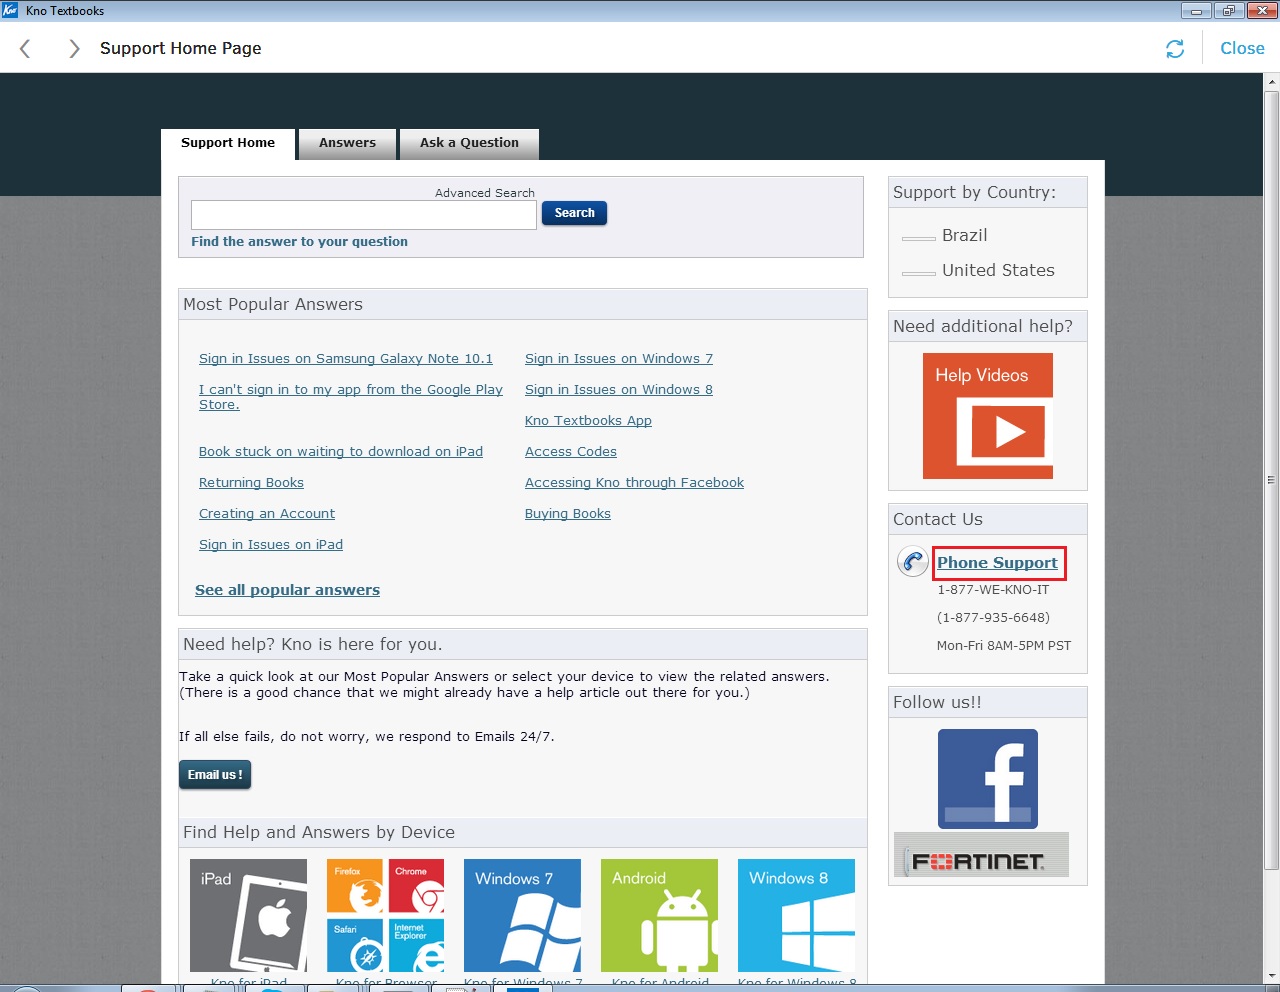Open the Returning Books answer

[x=251, y=483]
